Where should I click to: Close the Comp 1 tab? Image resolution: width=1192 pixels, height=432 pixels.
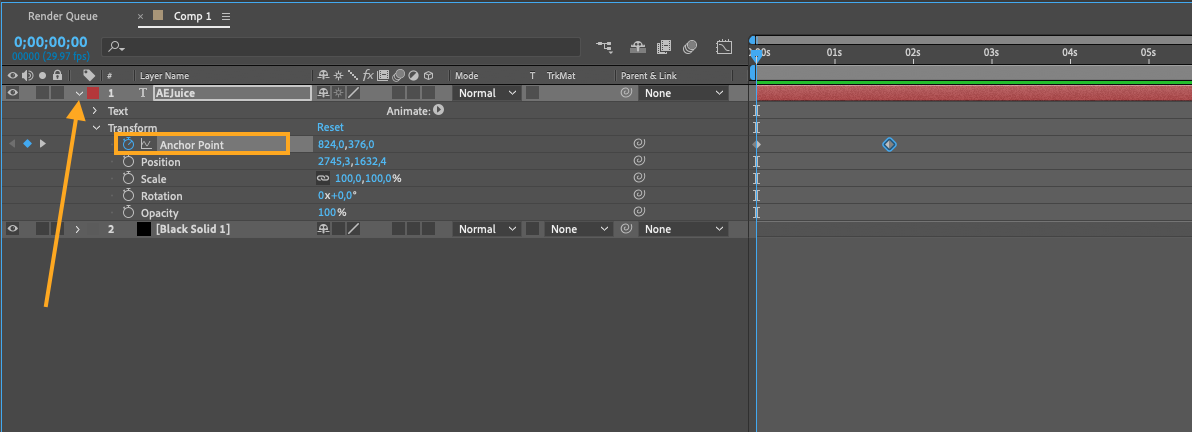pos(140,16)
